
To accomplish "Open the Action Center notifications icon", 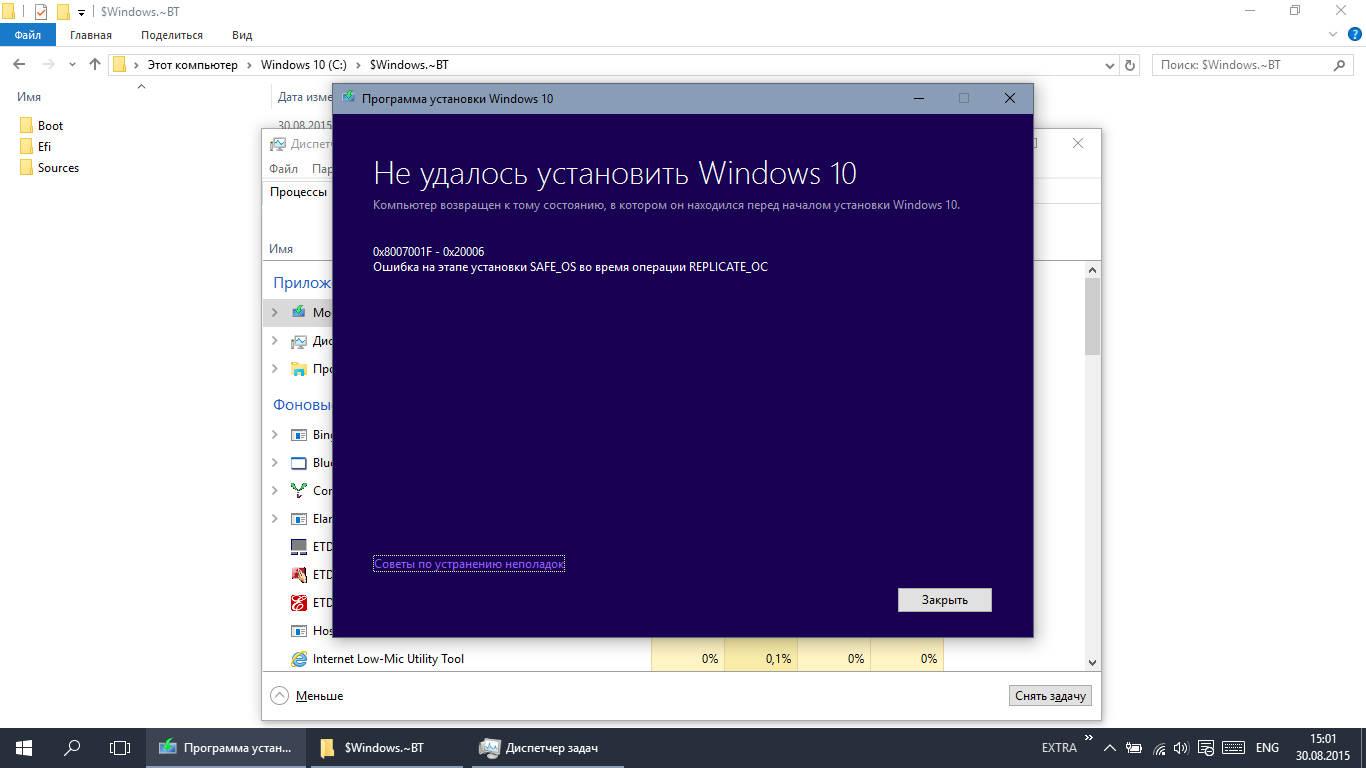I will tap(1207, 747).
